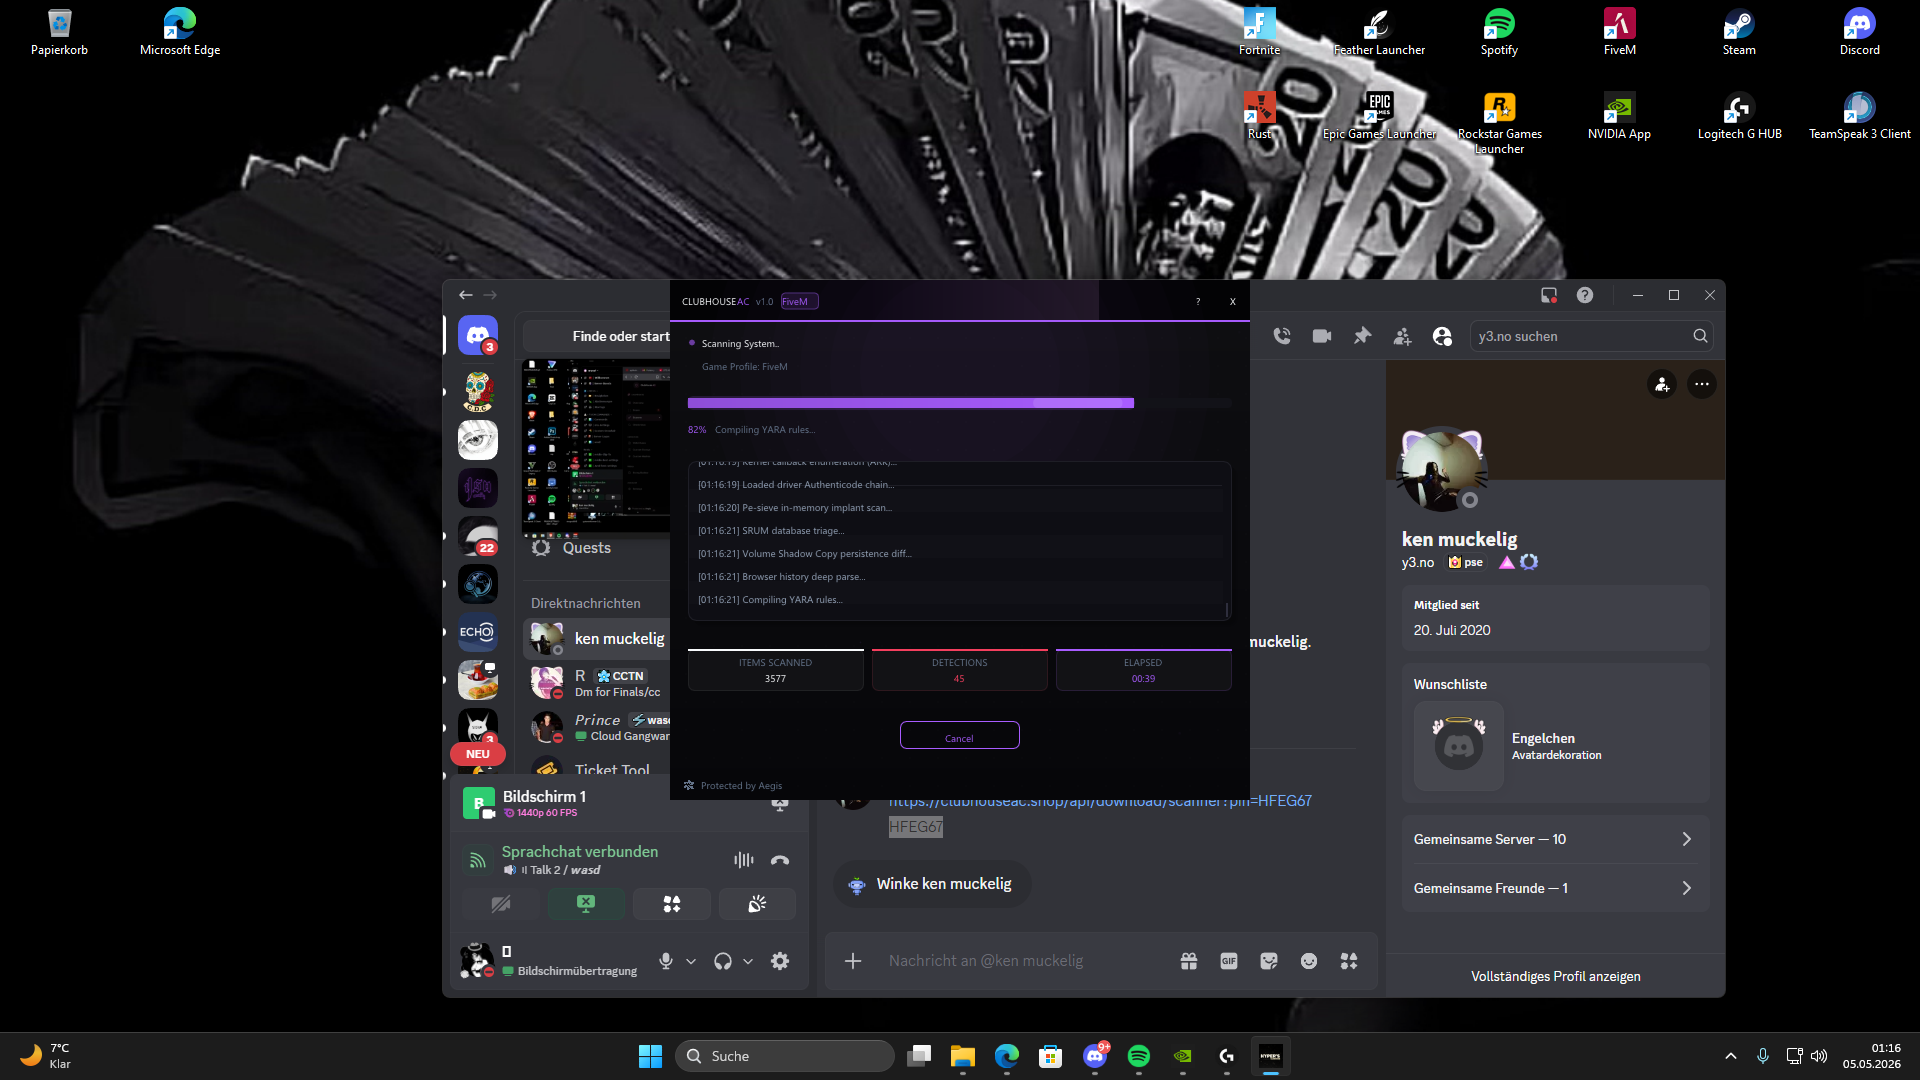1920x1080 pixels.
Task: Toggle user profile panel icon
Action: 1442,337
